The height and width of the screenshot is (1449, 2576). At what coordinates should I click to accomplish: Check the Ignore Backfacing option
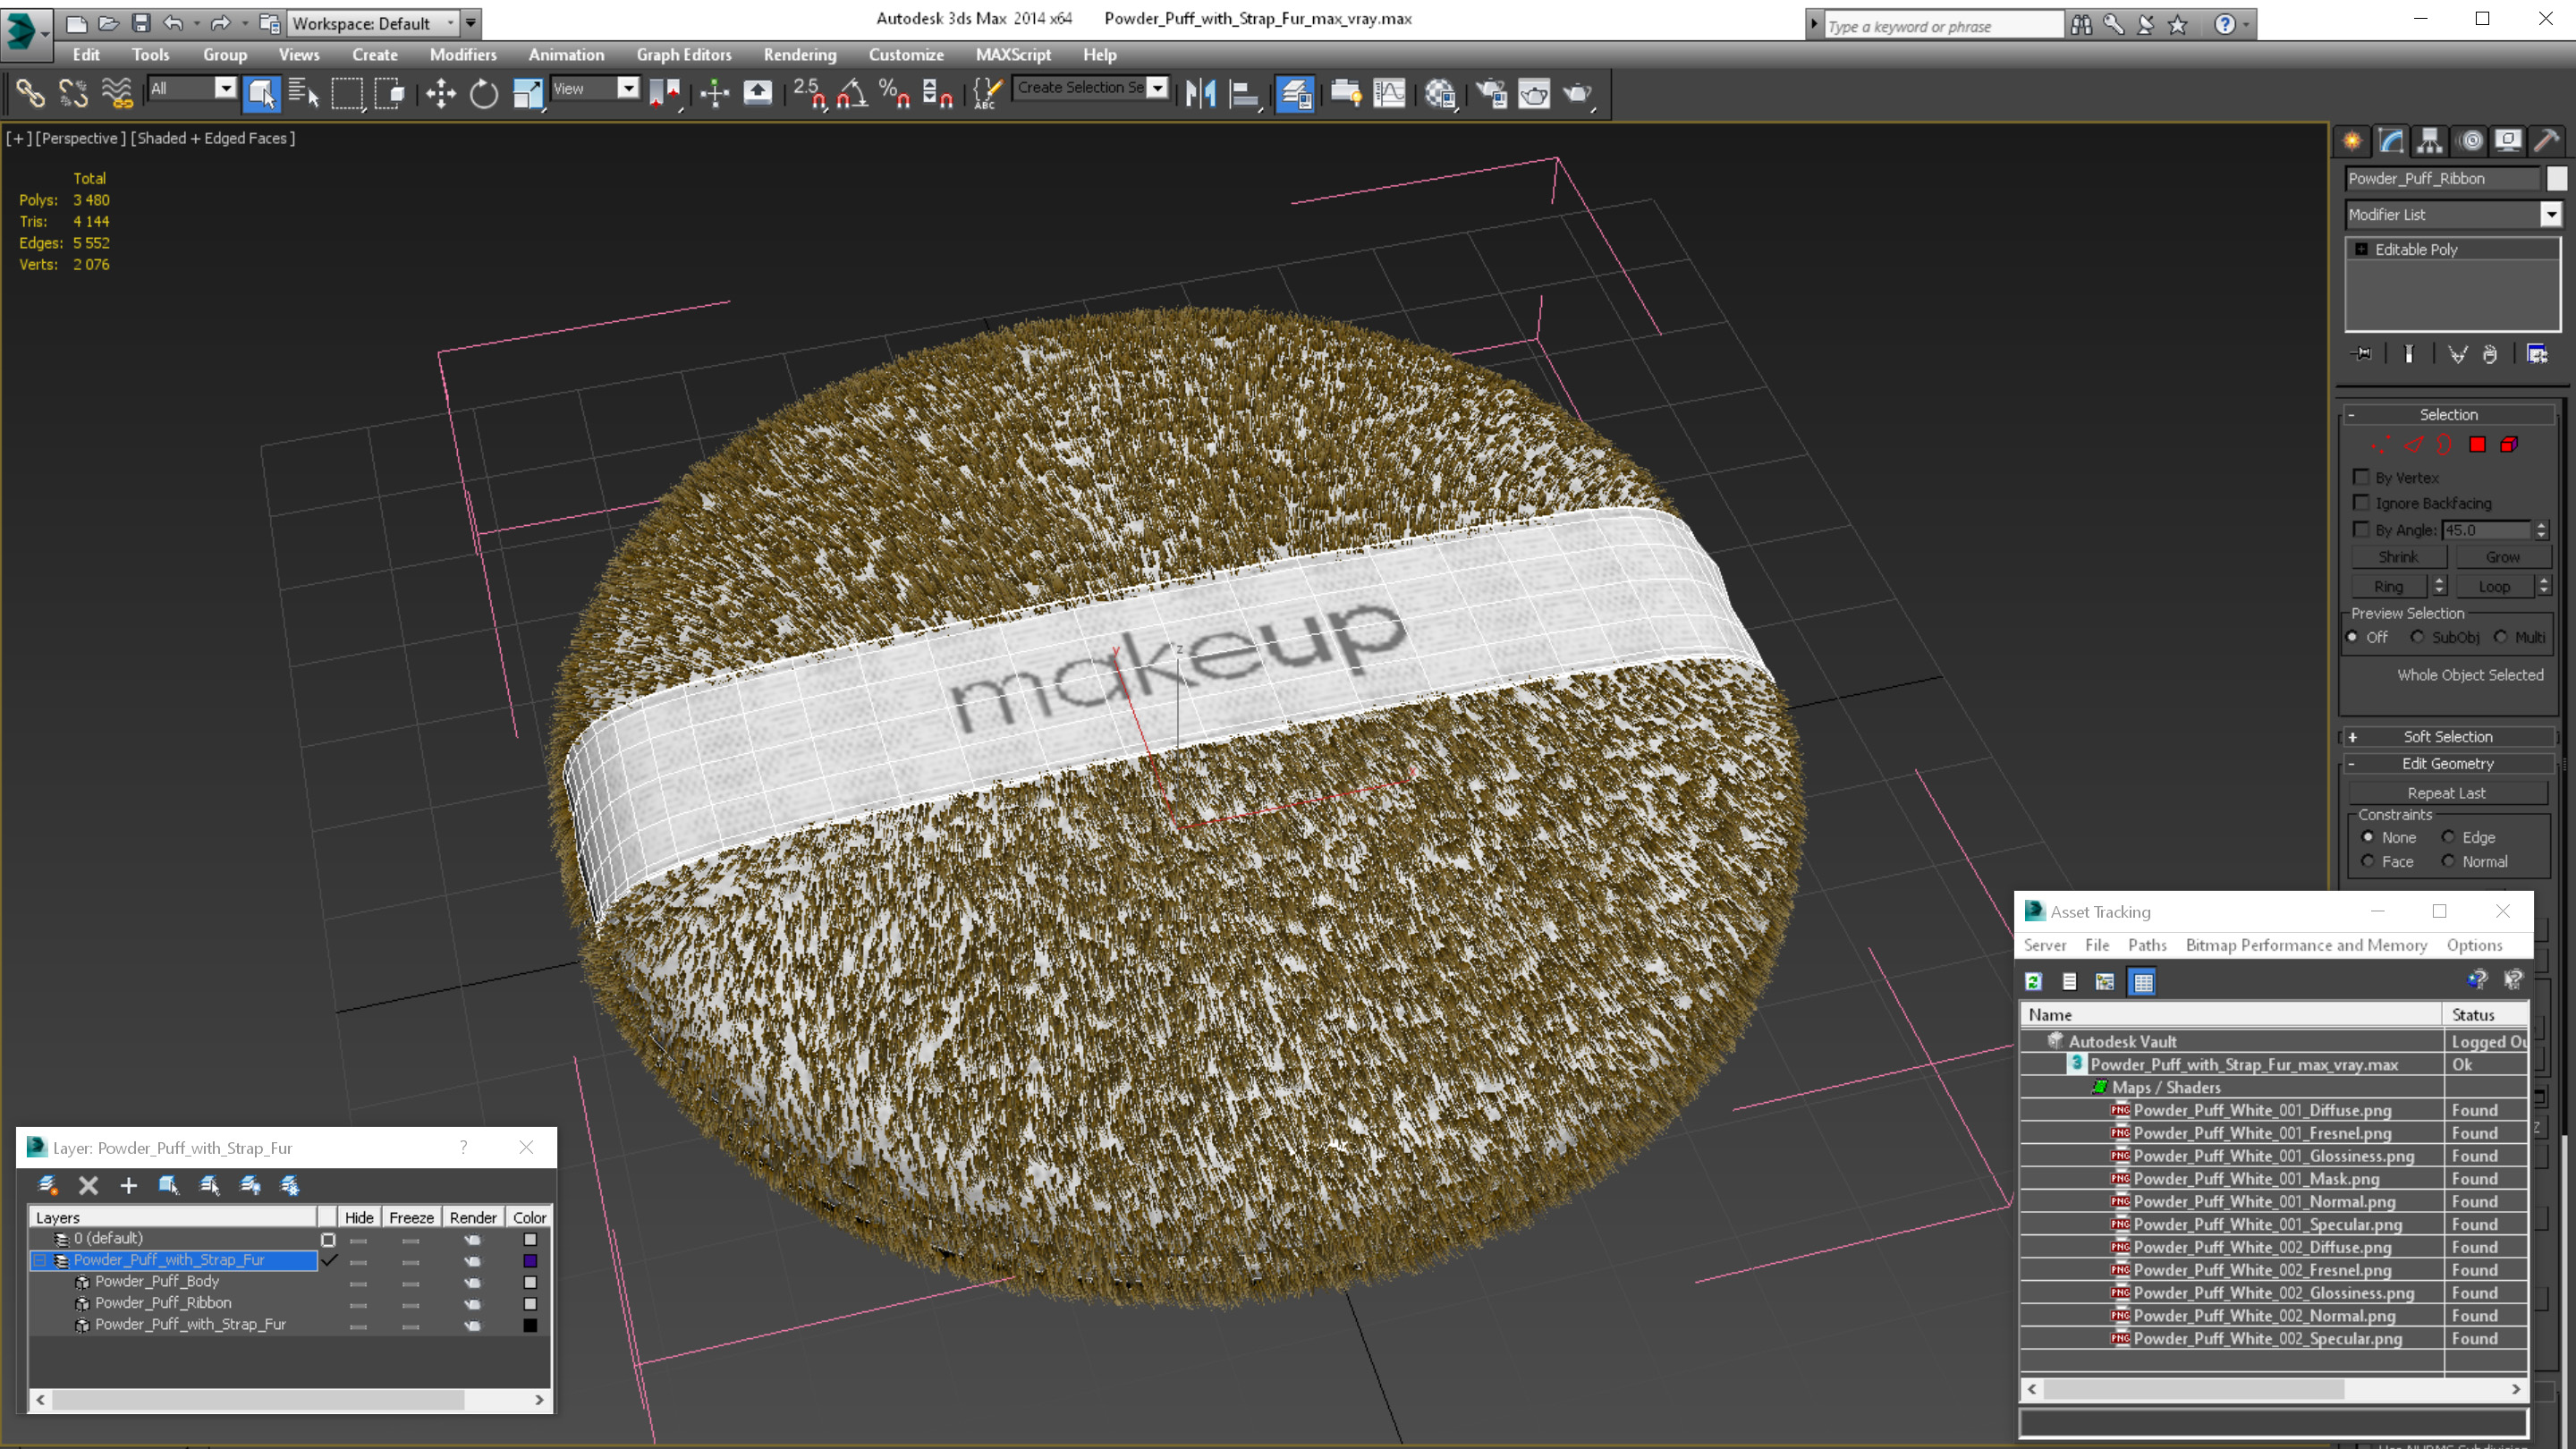click(2362, 503)
